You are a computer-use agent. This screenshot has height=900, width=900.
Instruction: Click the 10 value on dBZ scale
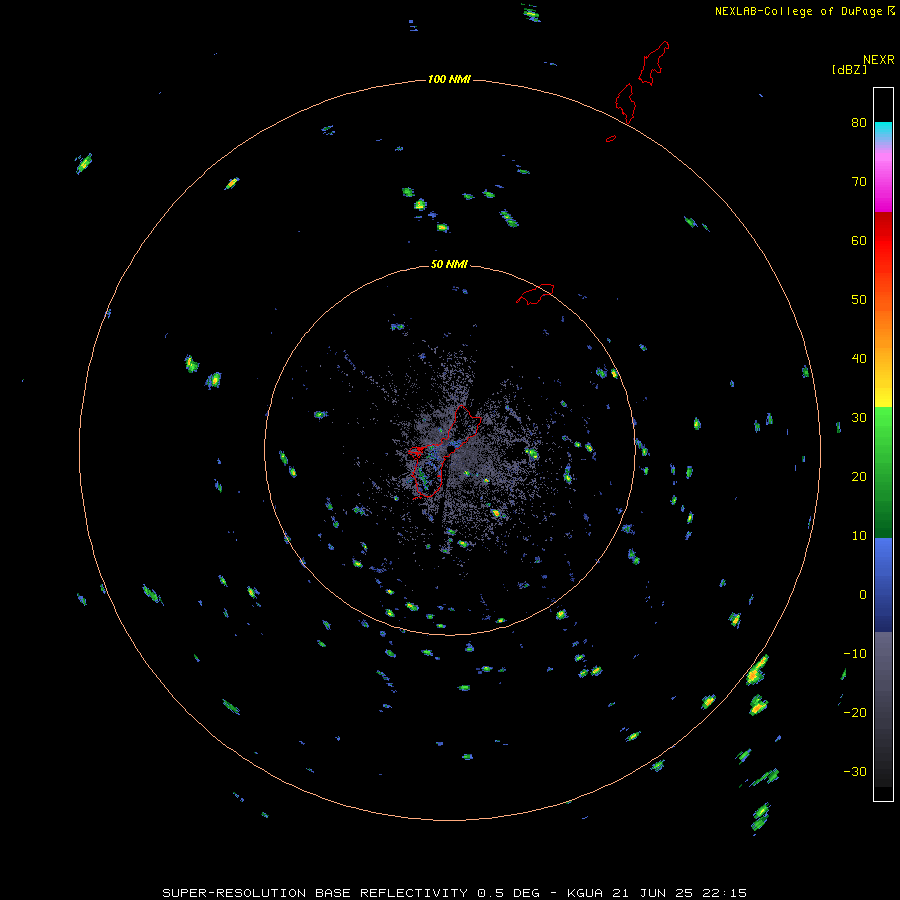click(859, 536)
